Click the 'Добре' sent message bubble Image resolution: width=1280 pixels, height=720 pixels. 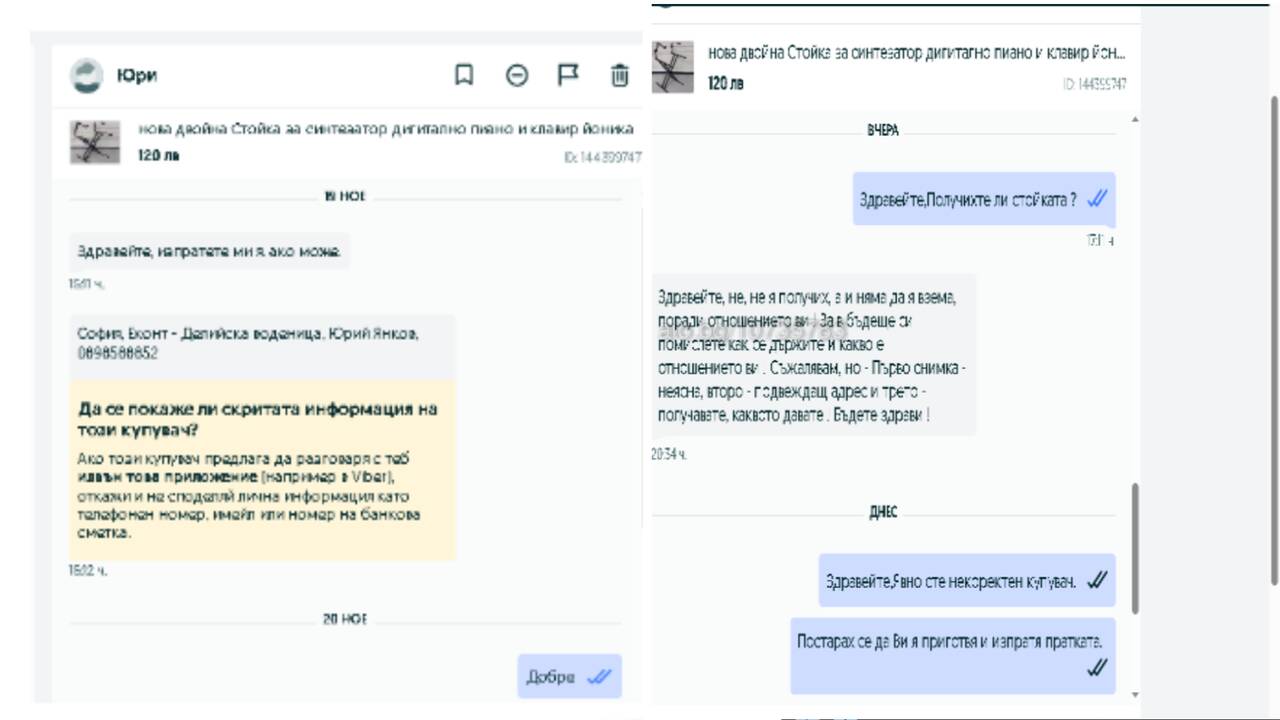[569, 676]
